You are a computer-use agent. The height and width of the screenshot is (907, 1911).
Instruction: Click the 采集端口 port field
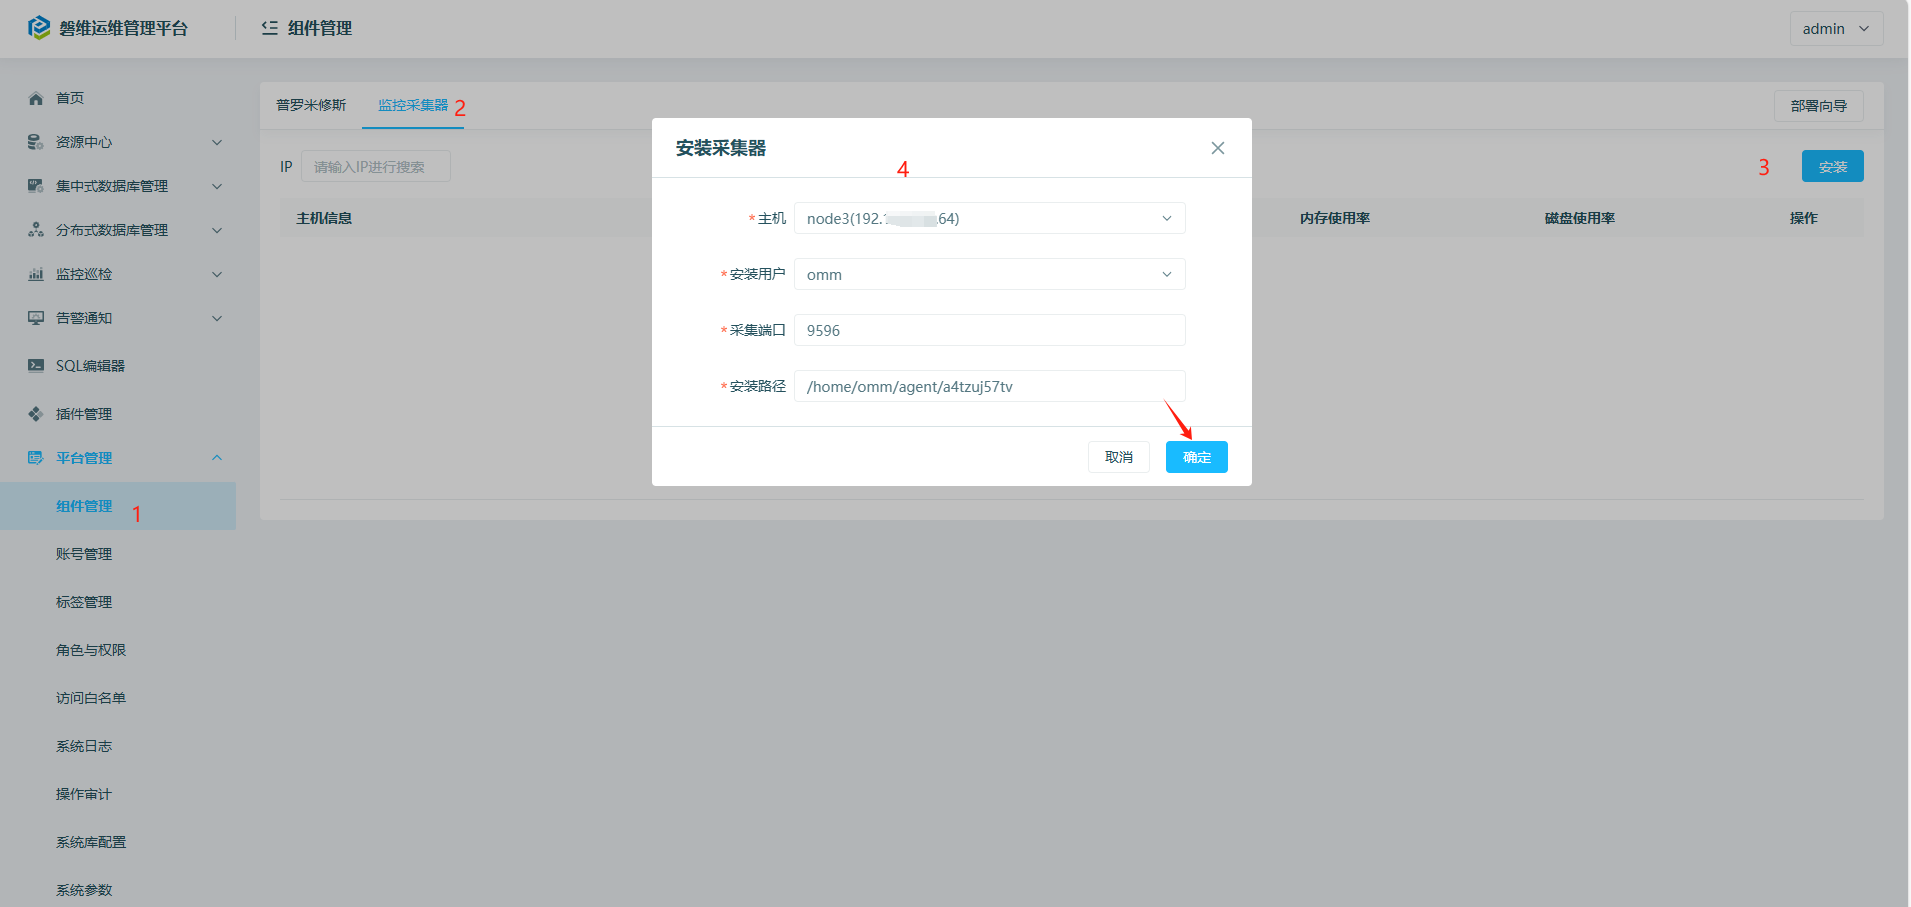coord(990,330)
